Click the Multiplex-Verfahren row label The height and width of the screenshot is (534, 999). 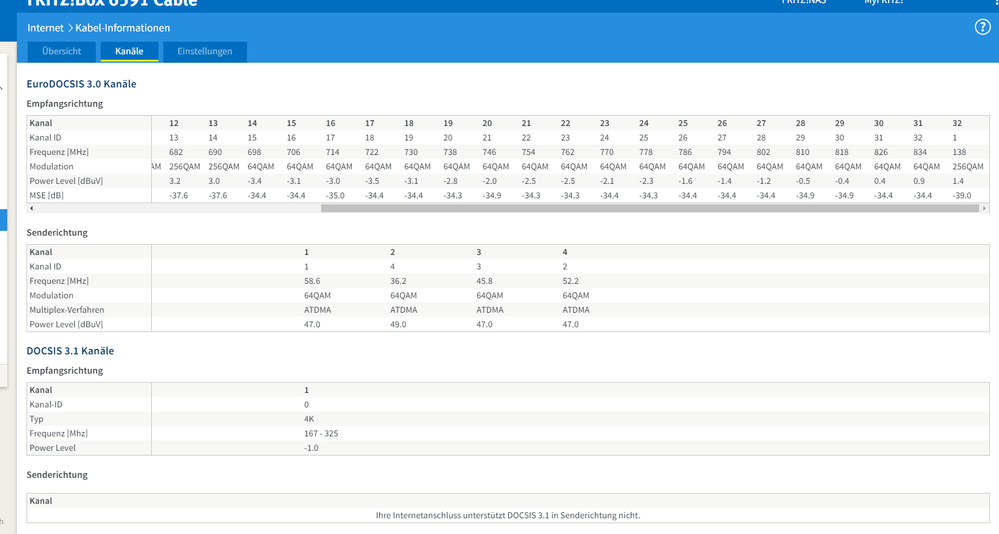click(x=66, y=310)
